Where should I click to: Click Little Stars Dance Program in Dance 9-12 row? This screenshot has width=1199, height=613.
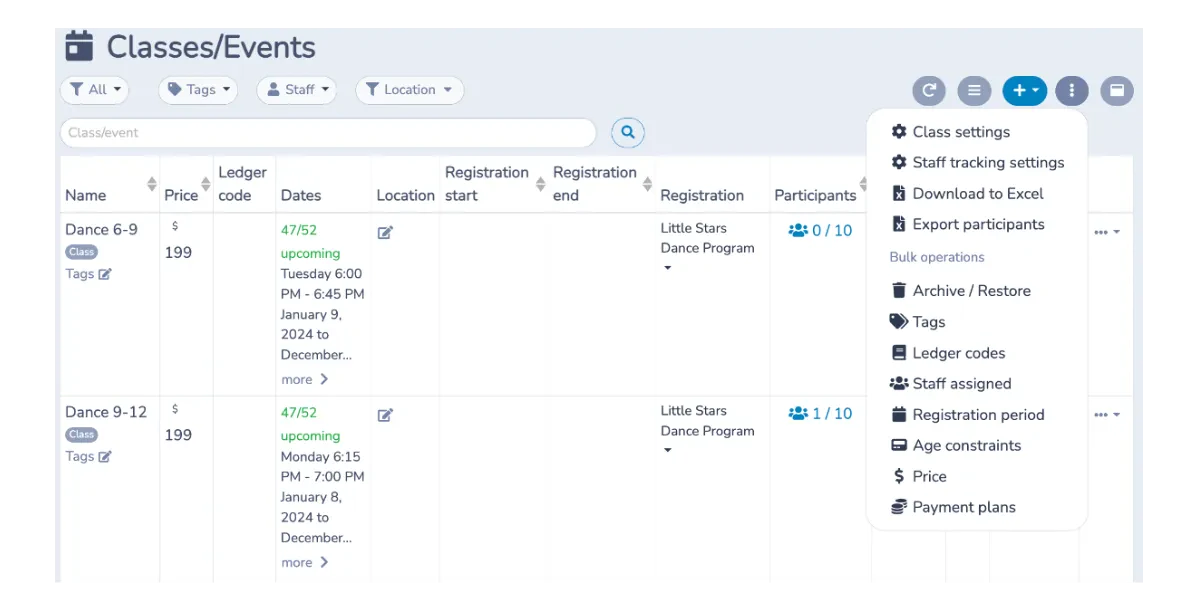[x=707, y=420]
